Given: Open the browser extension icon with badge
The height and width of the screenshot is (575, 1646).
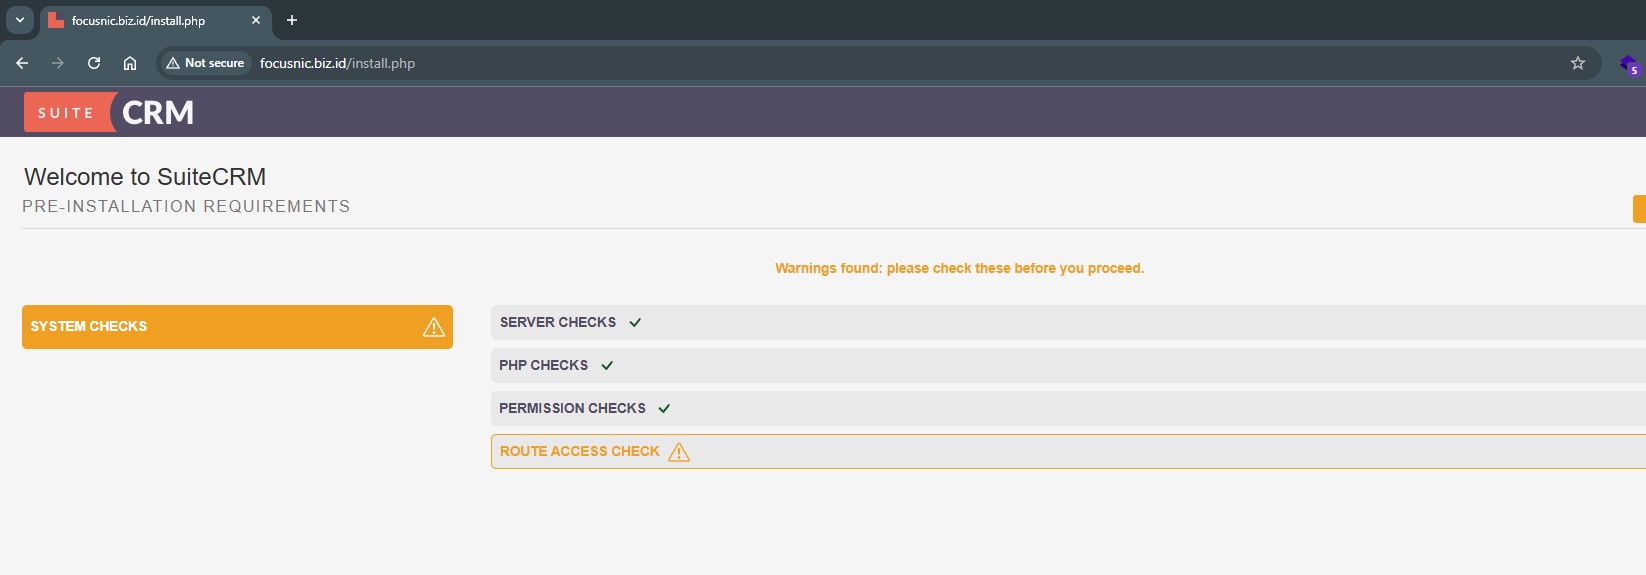Looking at the screenshot, I should [x=1628, y=64].
